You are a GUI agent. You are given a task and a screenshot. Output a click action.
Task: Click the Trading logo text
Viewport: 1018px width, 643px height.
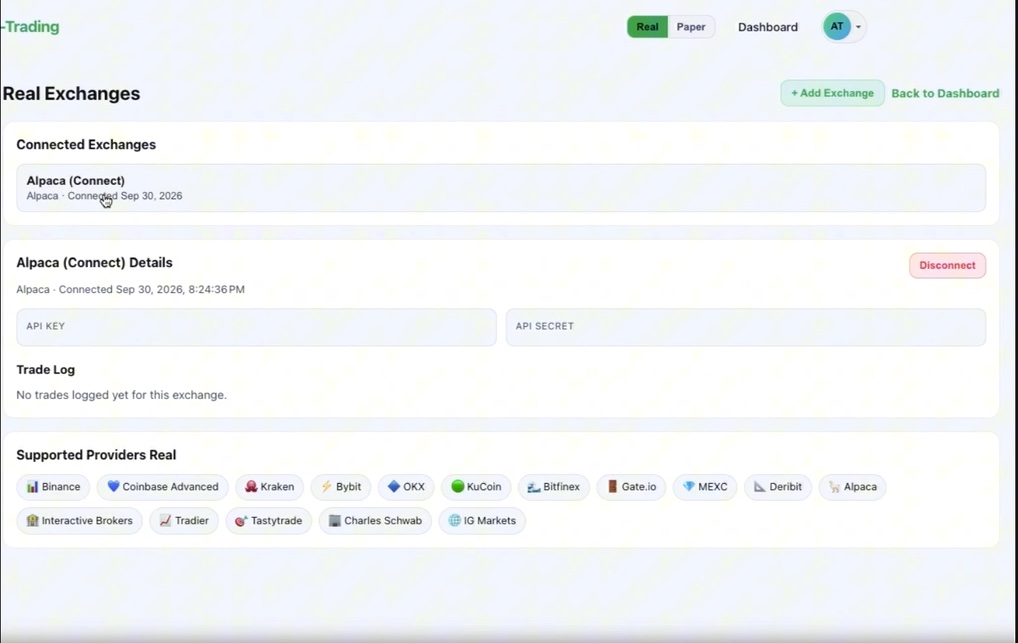point(30,27)
